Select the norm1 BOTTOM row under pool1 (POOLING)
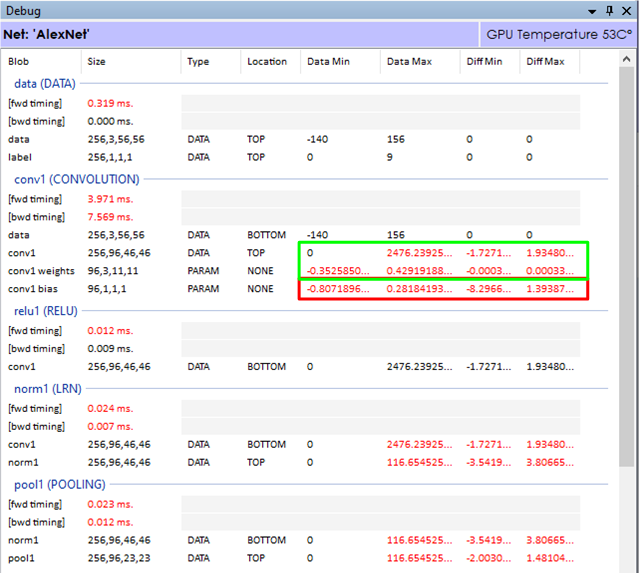The width and height of the screenshot is (639, 573). [293, 540]
